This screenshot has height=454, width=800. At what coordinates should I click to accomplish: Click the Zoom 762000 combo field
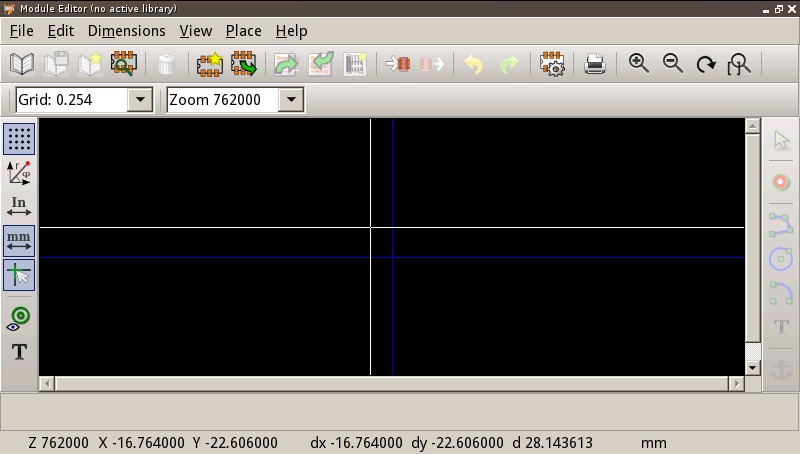[x=236, y=99]
